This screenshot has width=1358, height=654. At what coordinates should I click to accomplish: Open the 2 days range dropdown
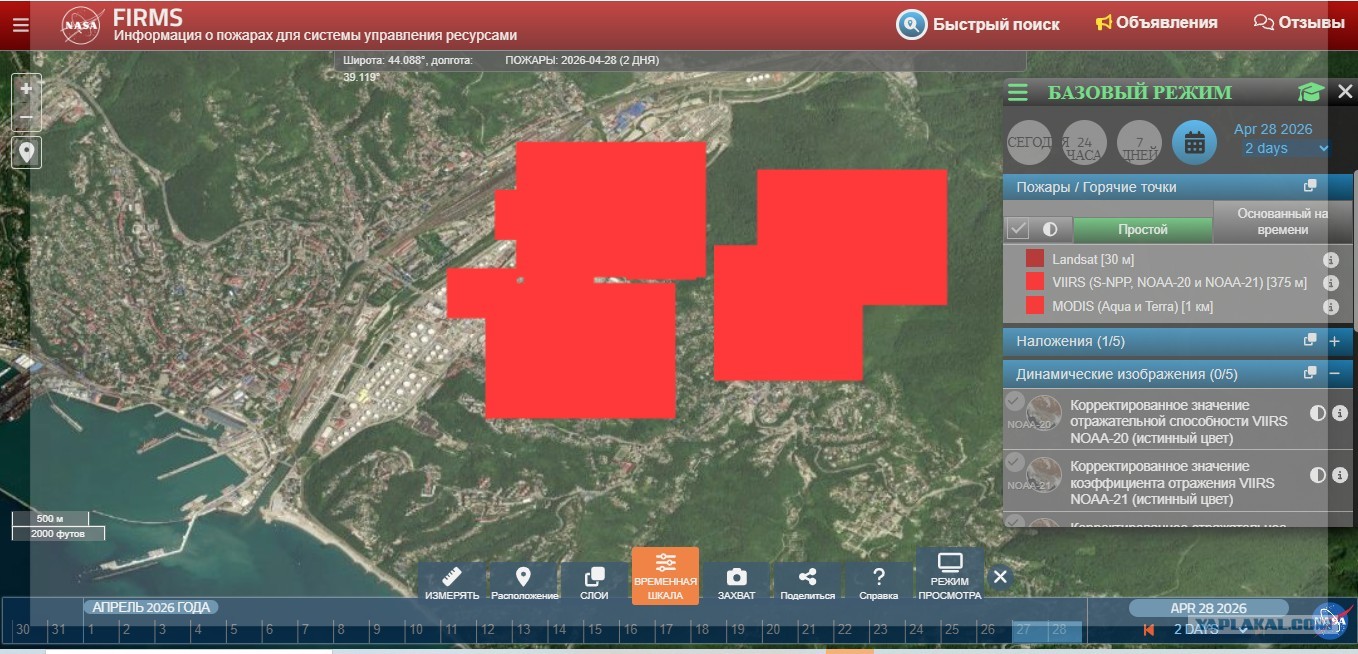(1286, 148)
